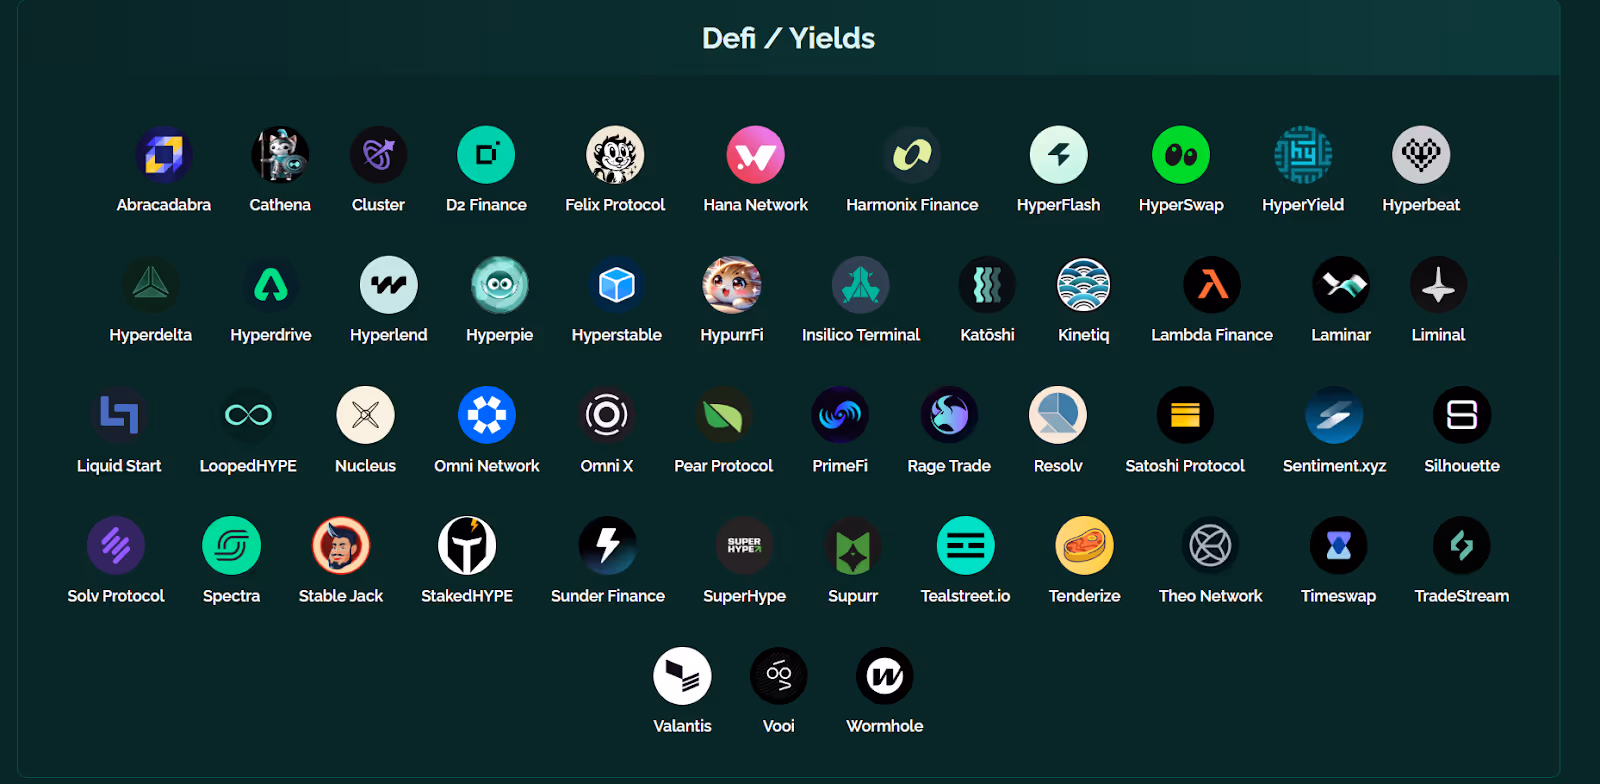Viewport: 1600px width, 784px height.
Task: Click the Theo Network icon
Action: click(x=1211, y=546)
